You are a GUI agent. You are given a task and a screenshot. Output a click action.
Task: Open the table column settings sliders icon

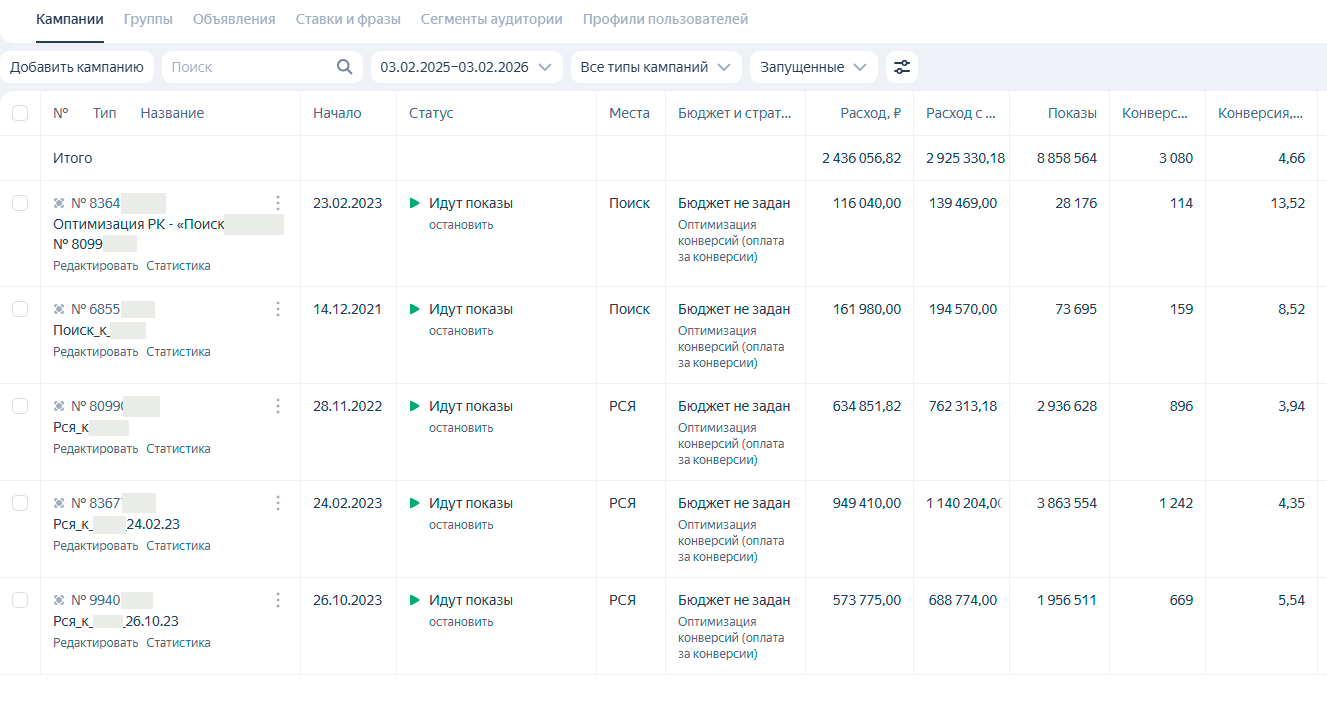902,67
